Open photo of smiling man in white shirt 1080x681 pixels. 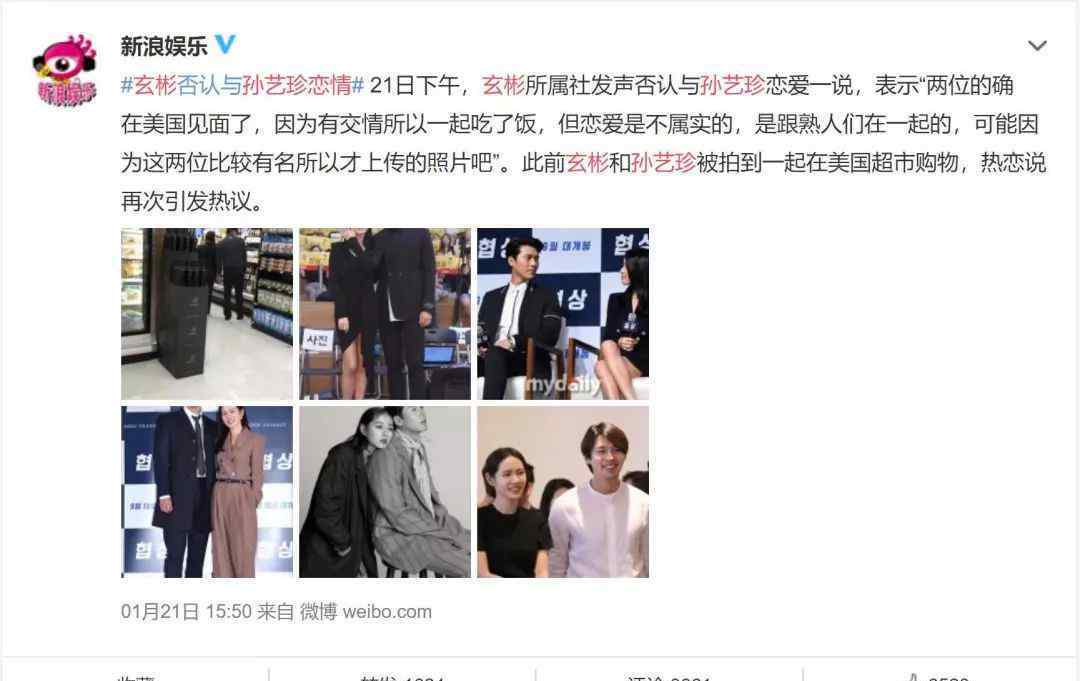click(563, 492)
